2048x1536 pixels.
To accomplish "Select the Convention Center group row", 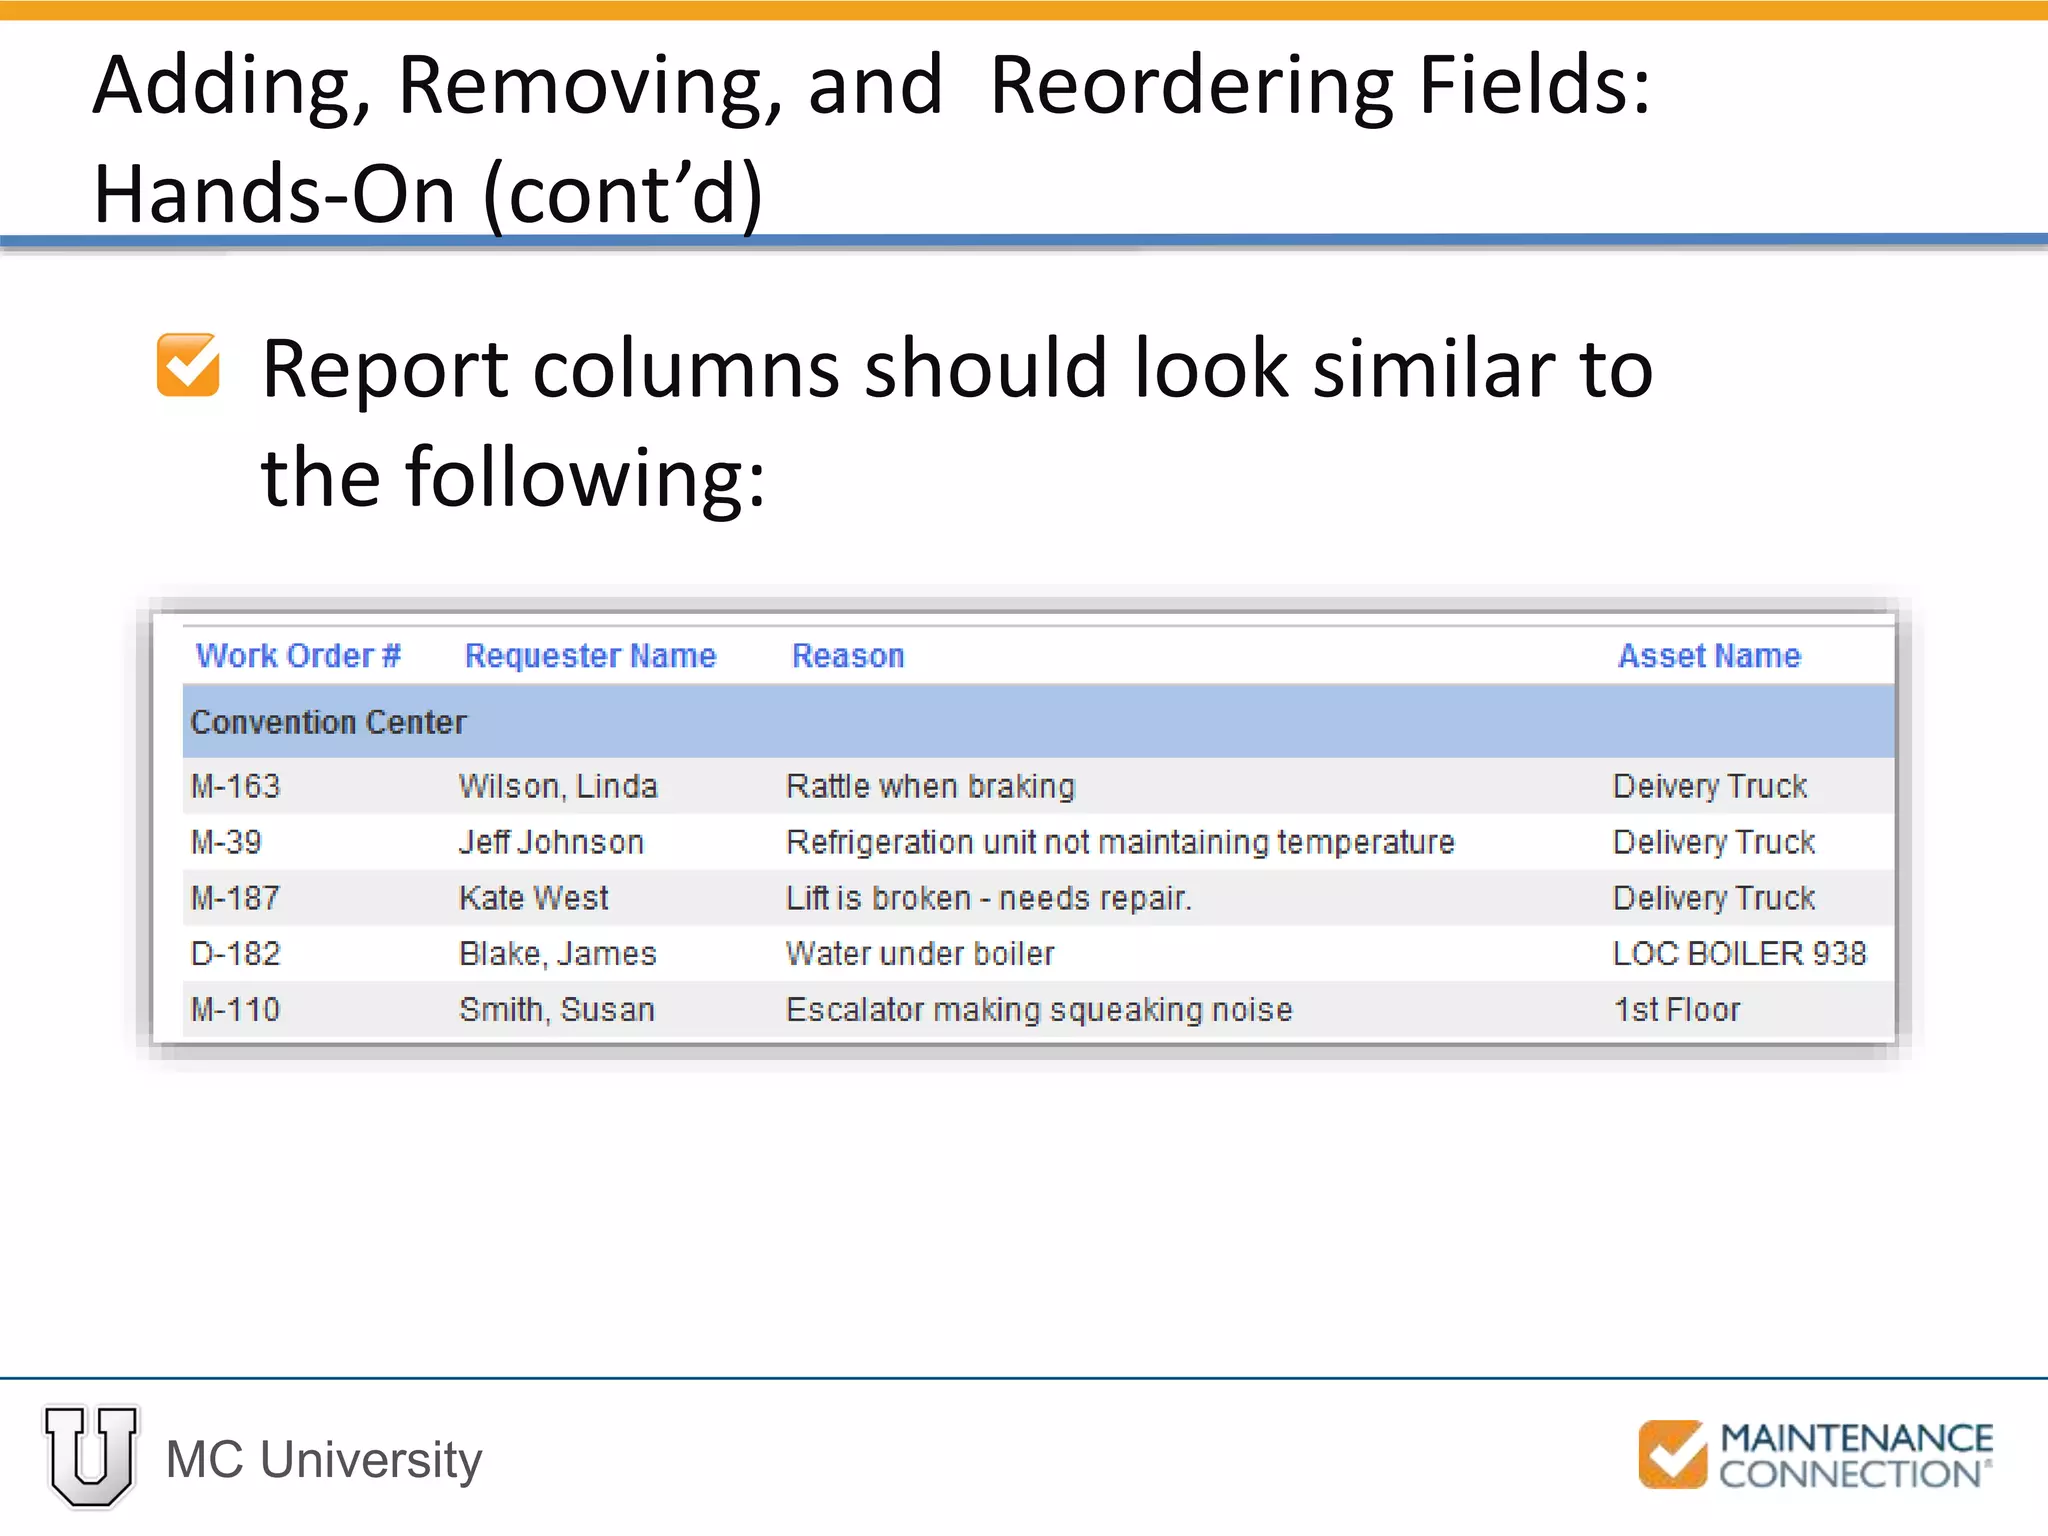I will point(1038,721).
